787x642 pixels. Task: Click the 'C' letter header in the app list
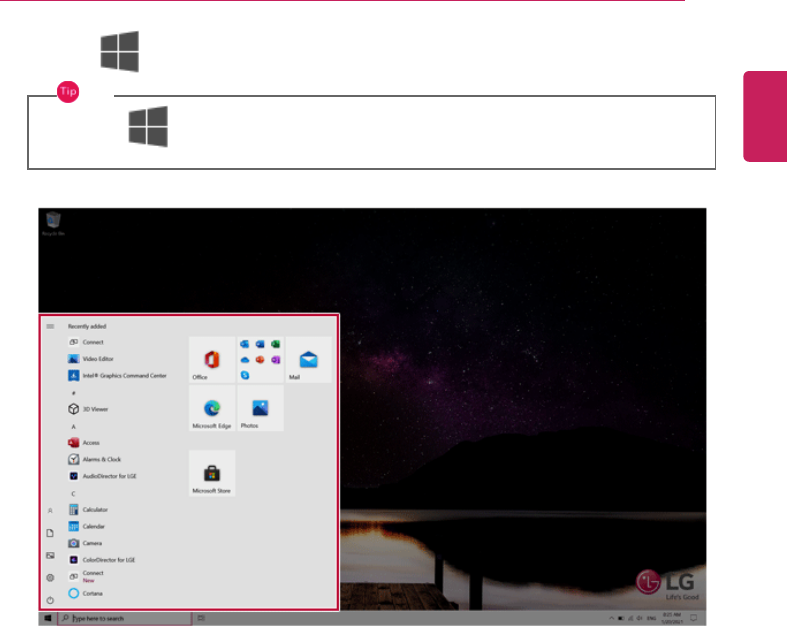(x=73, y=493)
